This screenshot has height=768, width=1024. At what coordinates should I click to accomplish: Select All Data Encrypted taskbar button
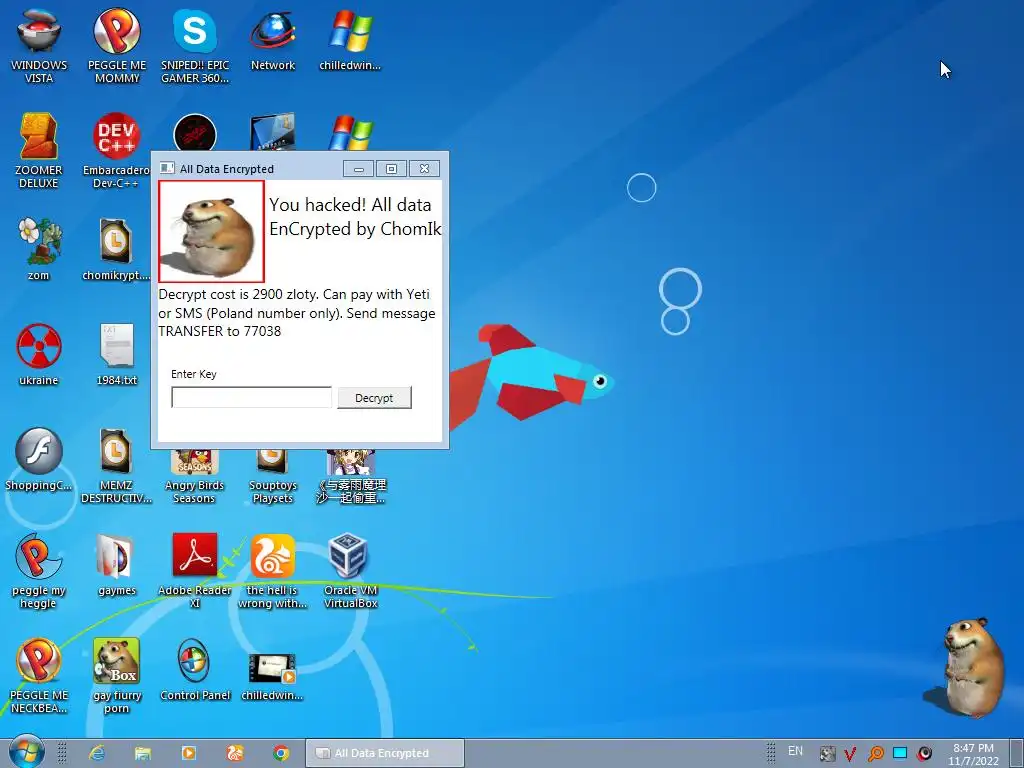tap(385, 753)
